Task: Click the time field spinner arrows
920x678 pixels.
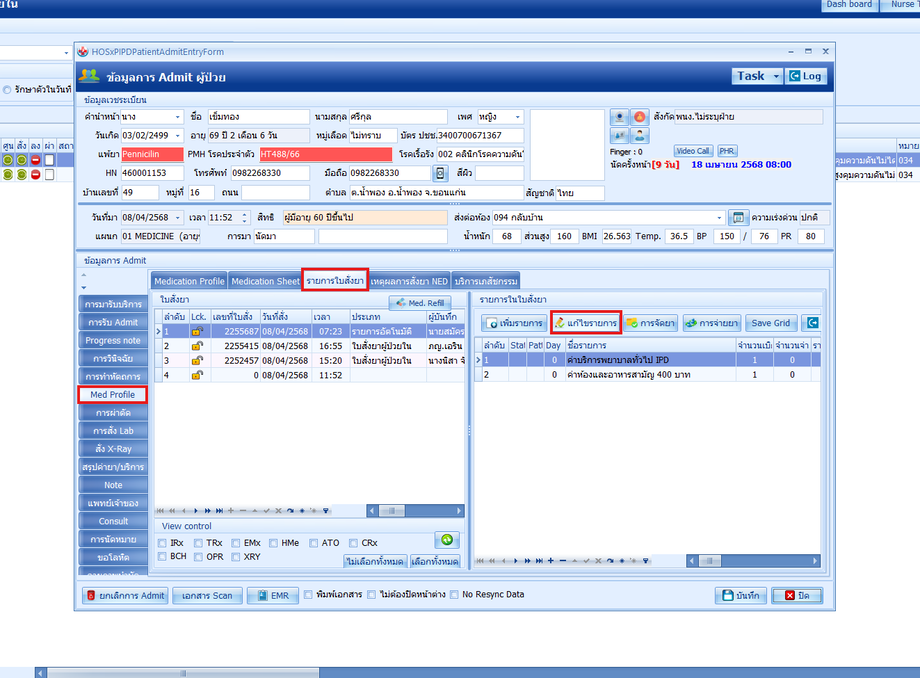Action: coord(245,218)
